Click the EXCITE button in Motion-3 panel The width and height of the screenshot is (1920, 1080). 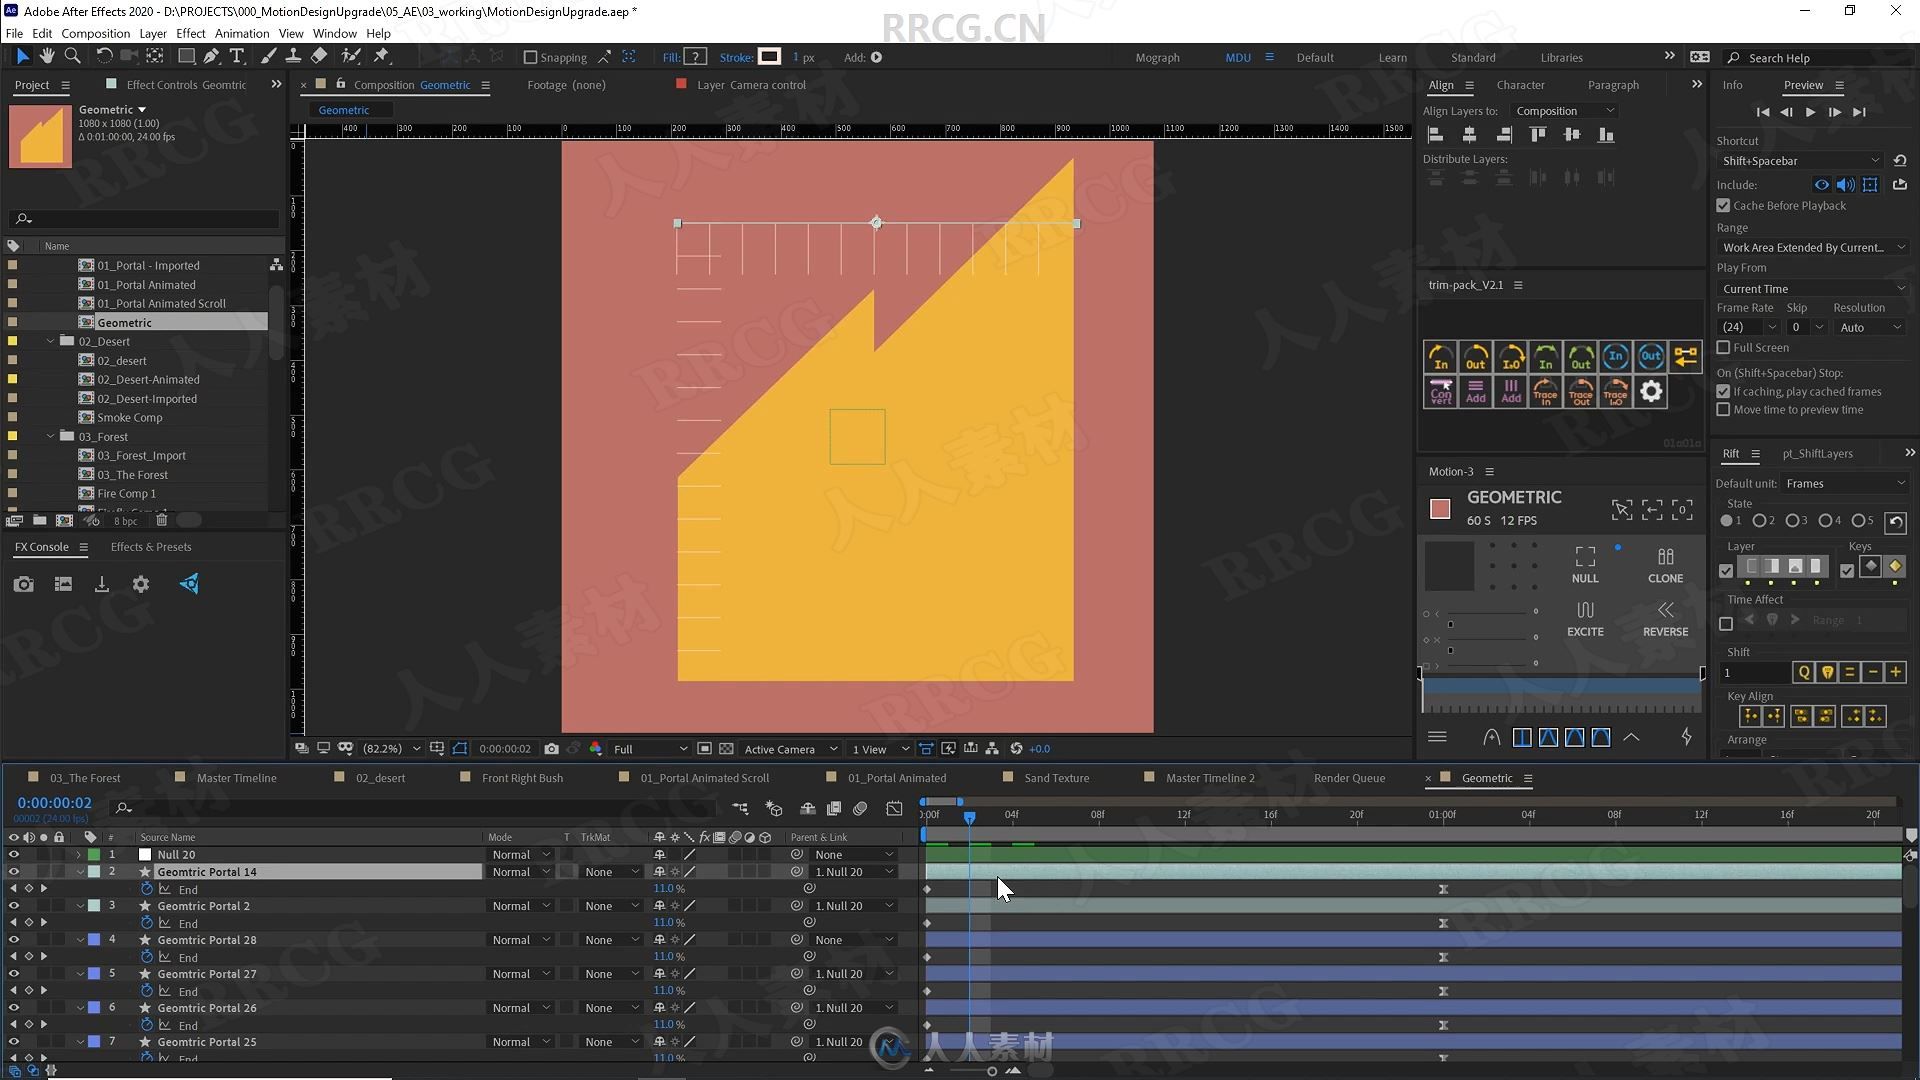[x=1584, y=616]
